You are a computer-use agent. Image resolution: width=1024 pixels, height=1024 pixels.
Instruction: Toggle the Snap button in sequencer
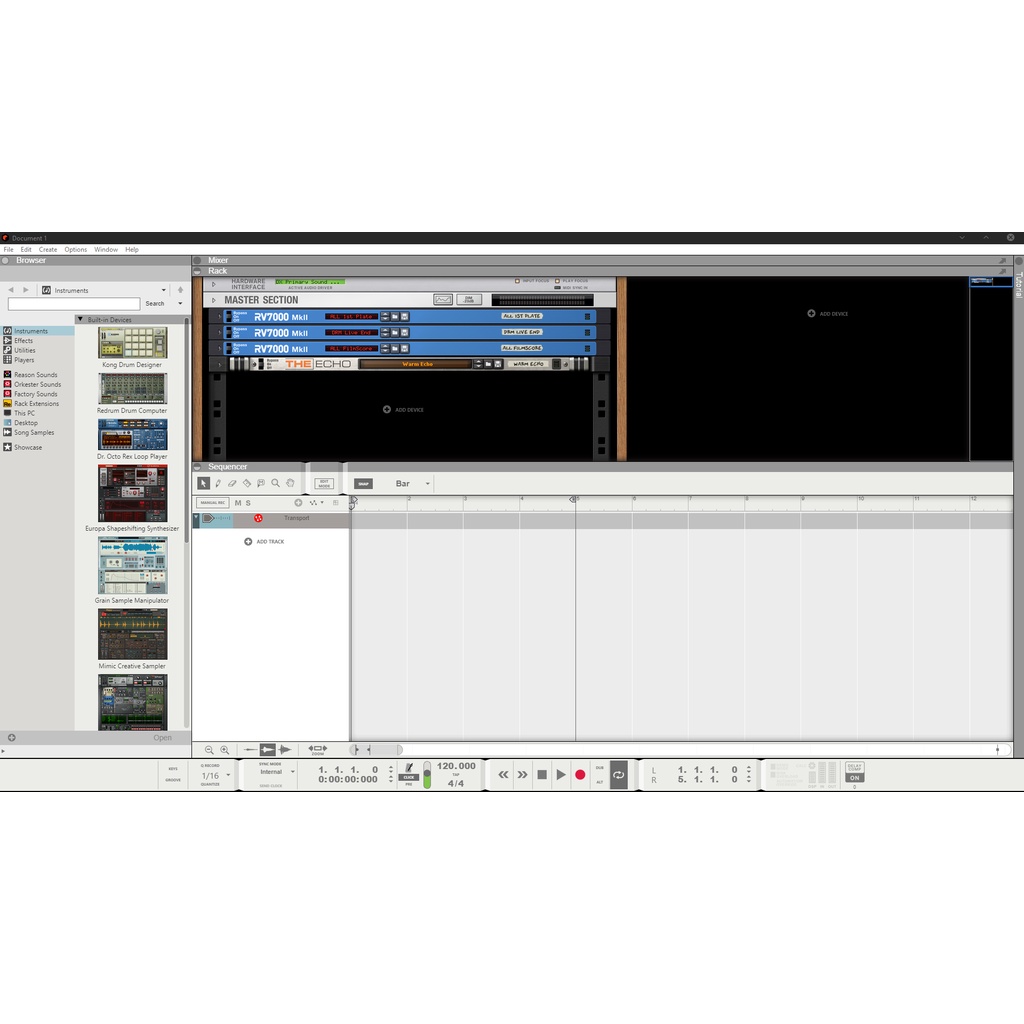coord(363,483)
